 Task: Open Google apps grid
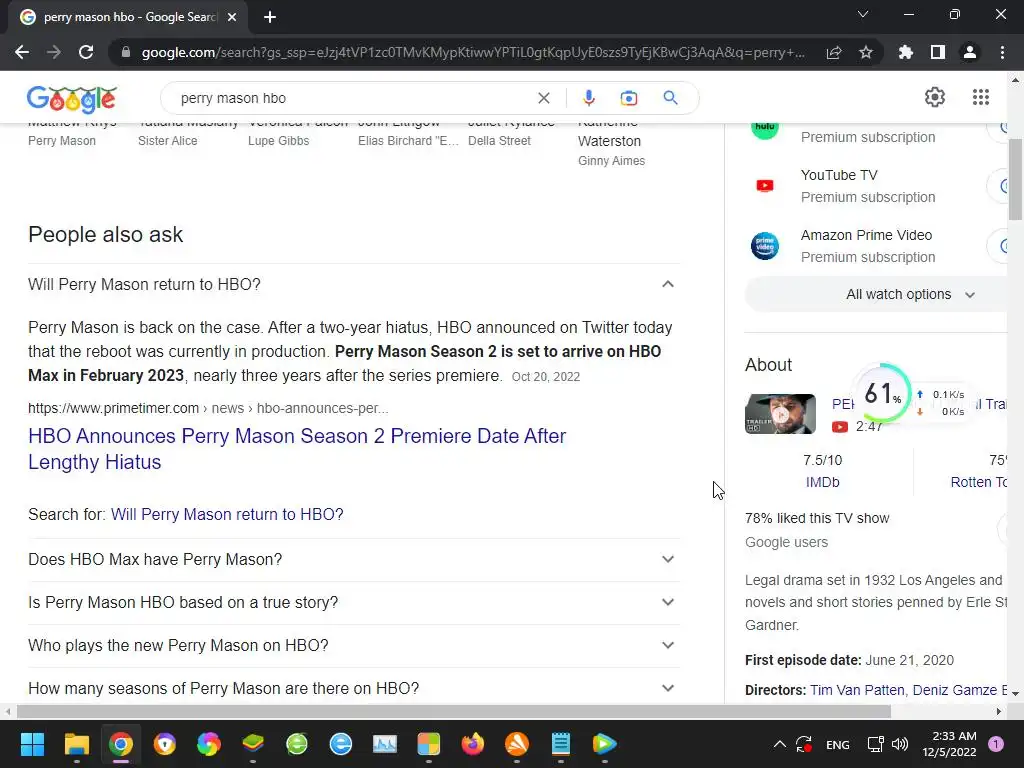[980, 97]
